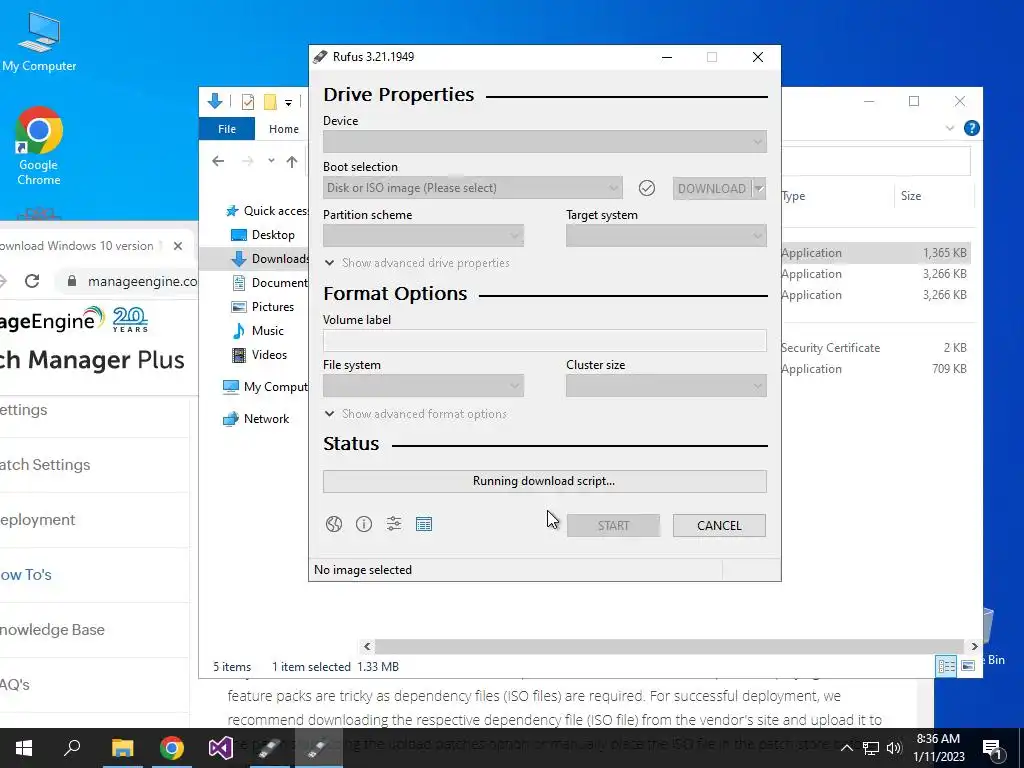Select the 709 KB Application row

click(x=876, y=368)
